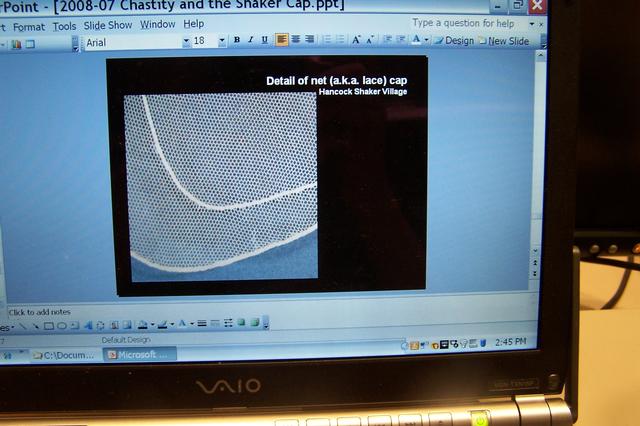Open the Arial font name dropdown
Image resolution: width=640 pixels, height=426 pixels.
click(186, 41)
